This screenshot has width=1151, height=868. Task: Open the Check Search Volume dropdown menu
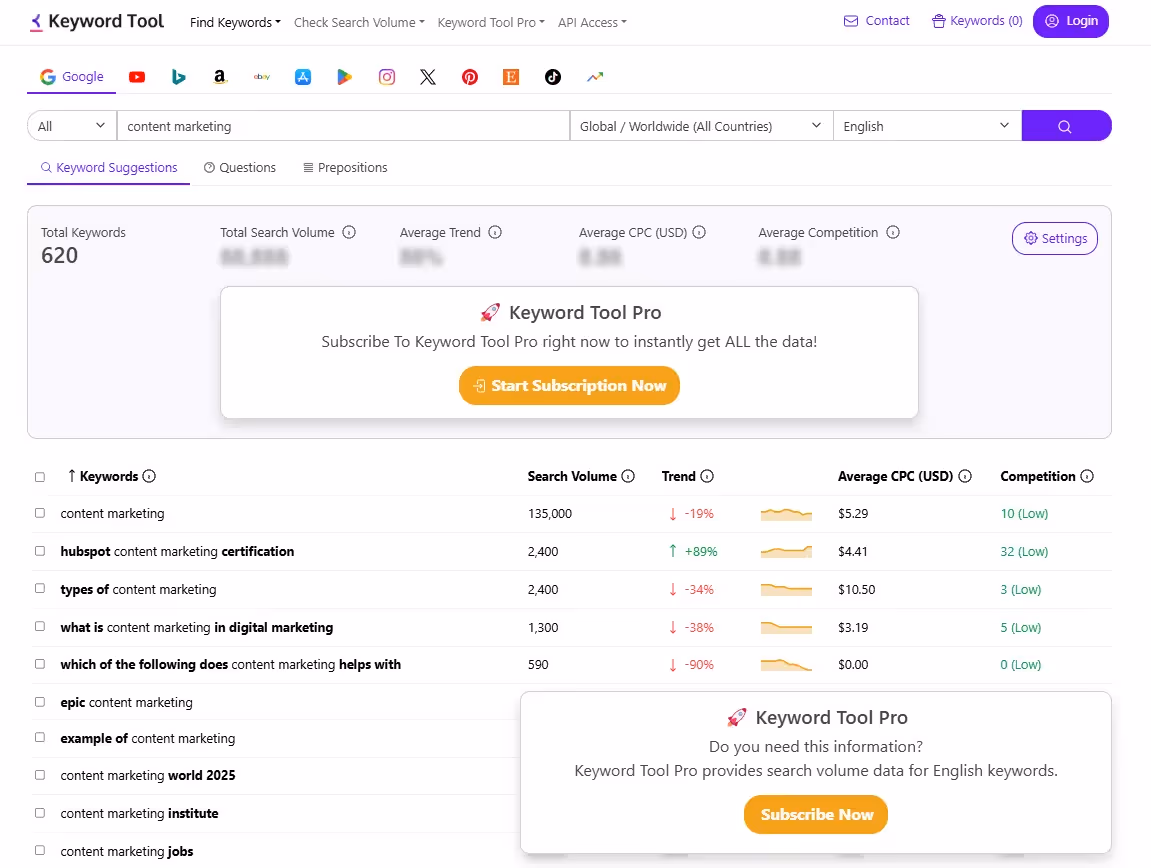pos(359,23)
